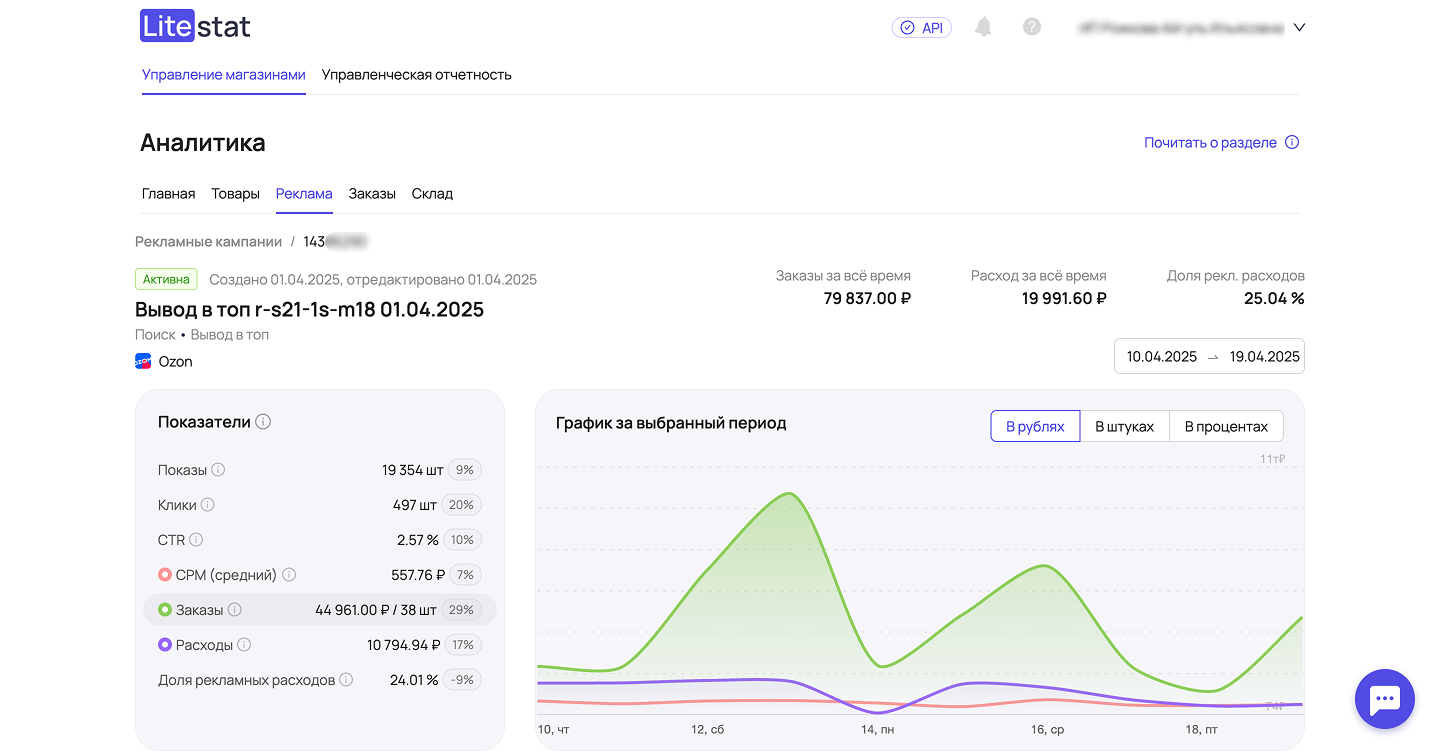Open the date range picker 10.04.2025 – 19.04.2025

point(1208,356)
